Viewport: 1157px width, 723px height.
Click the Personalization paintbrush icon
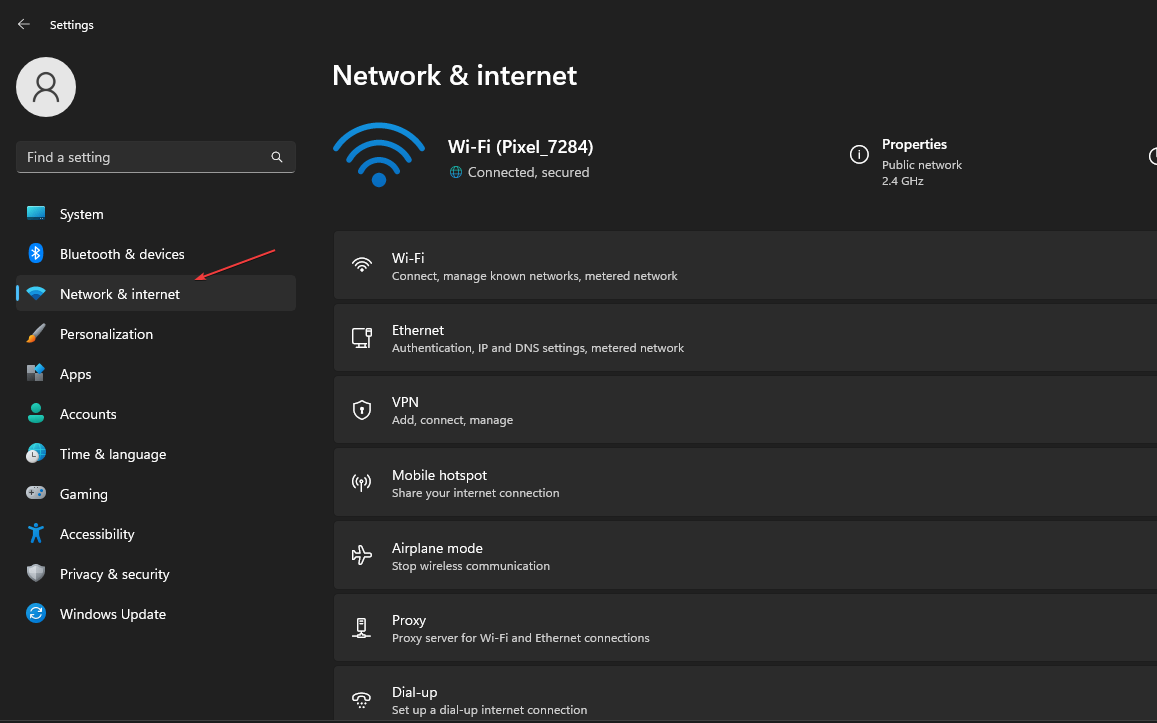coord(36,334)
